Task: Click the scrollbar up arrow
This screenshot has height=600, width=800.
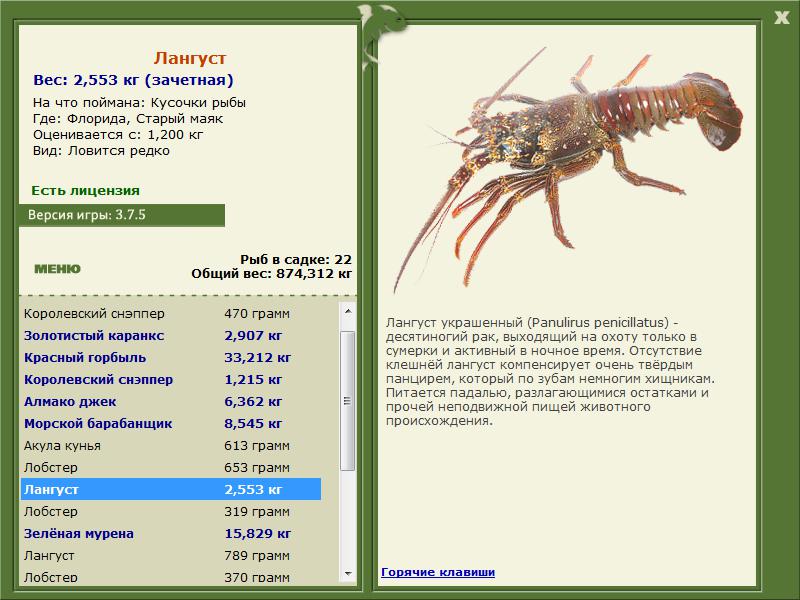Action: click(348, 311)
